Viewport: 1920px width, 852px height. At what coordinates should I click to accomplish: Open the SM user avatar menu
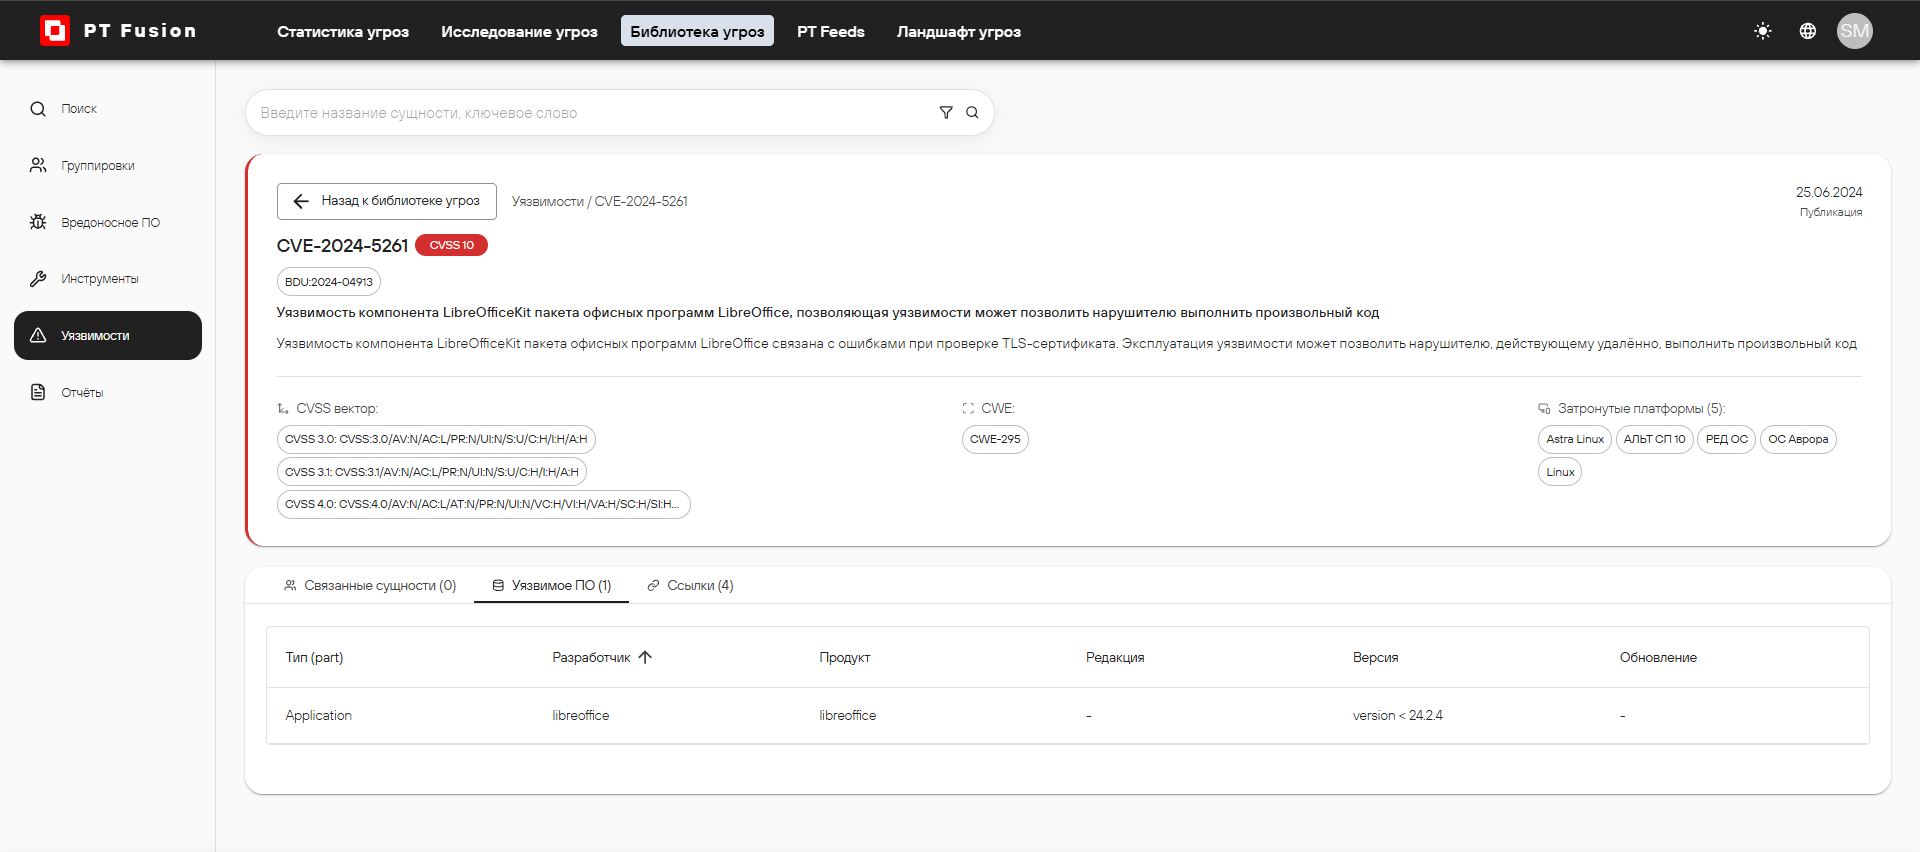pyautogui.click(x=1855, y=31)
